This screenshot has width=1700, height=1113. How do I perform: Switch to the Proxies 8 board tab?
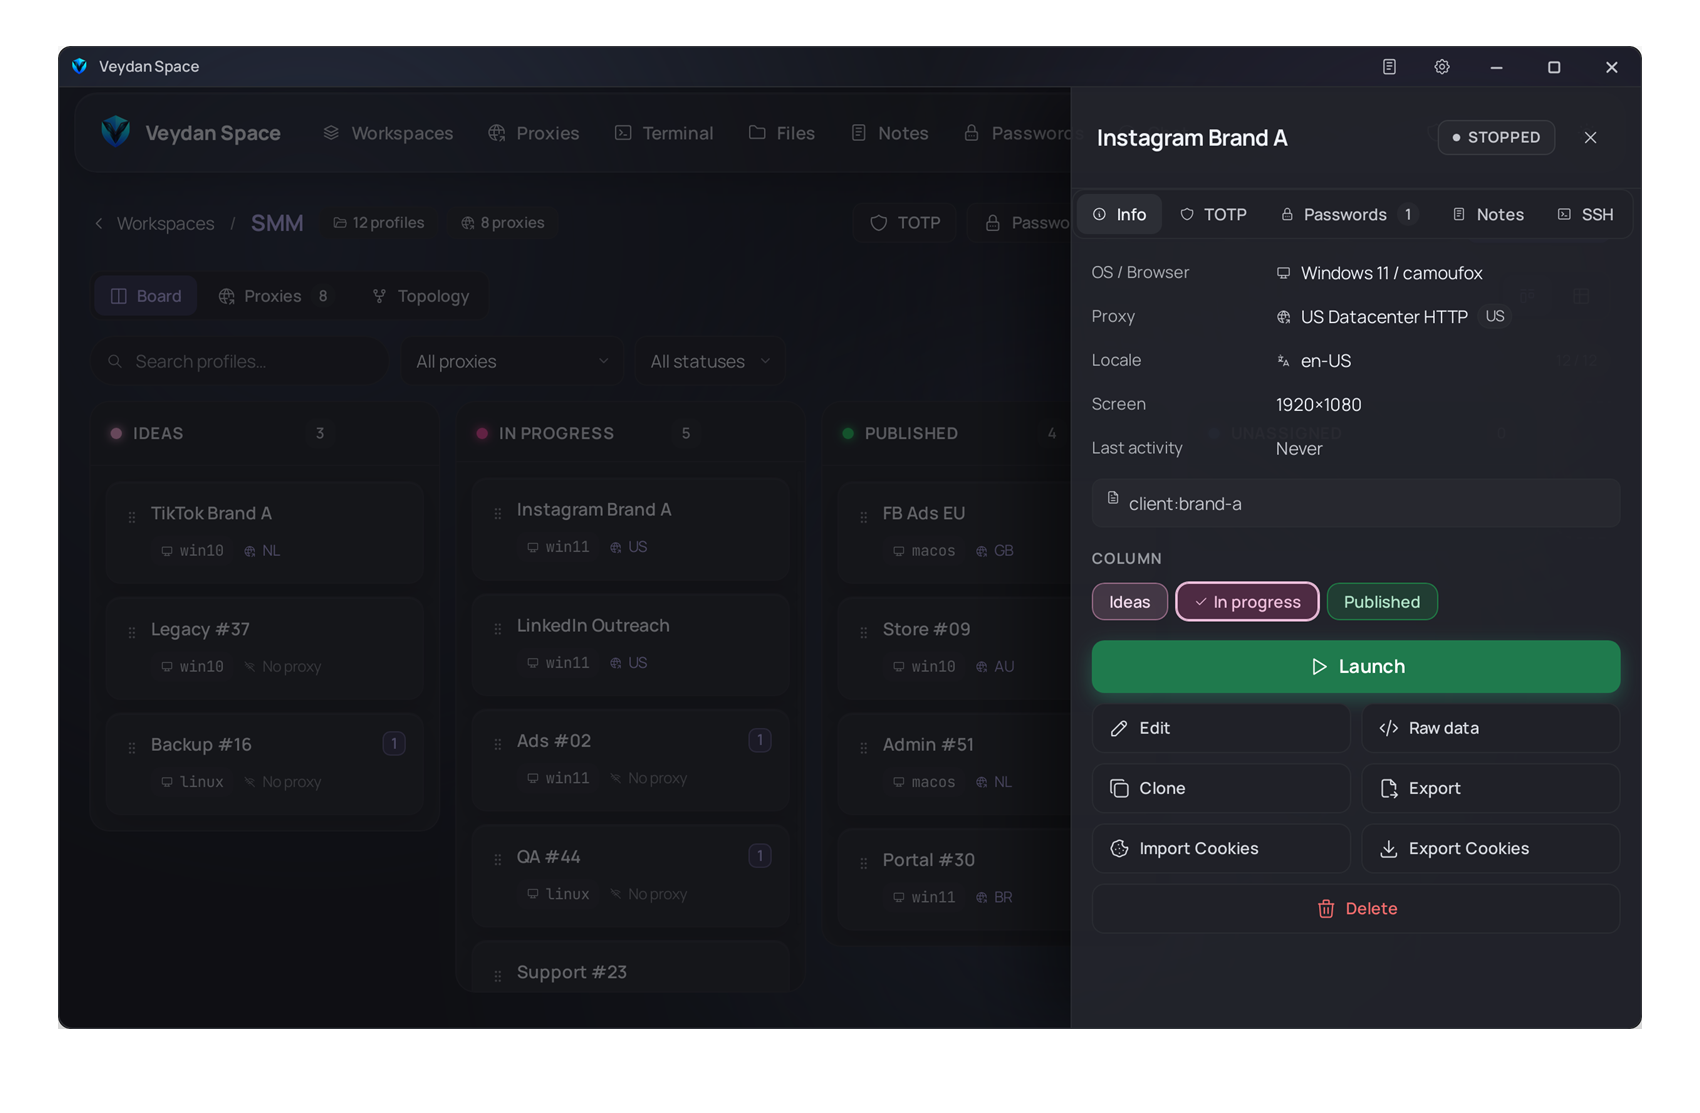(x=273, y=296)
